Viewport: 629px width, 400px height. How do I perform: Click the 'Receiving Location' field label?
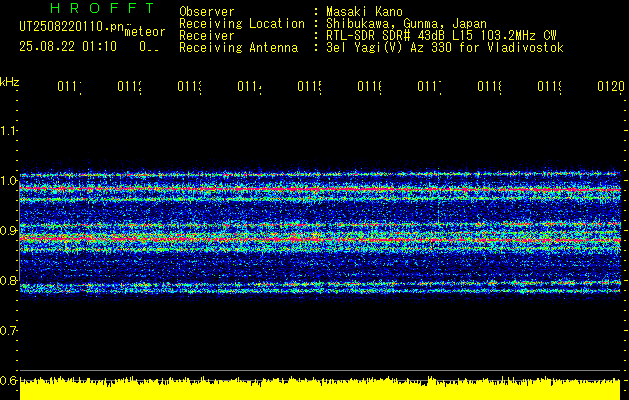click(242, 24)
